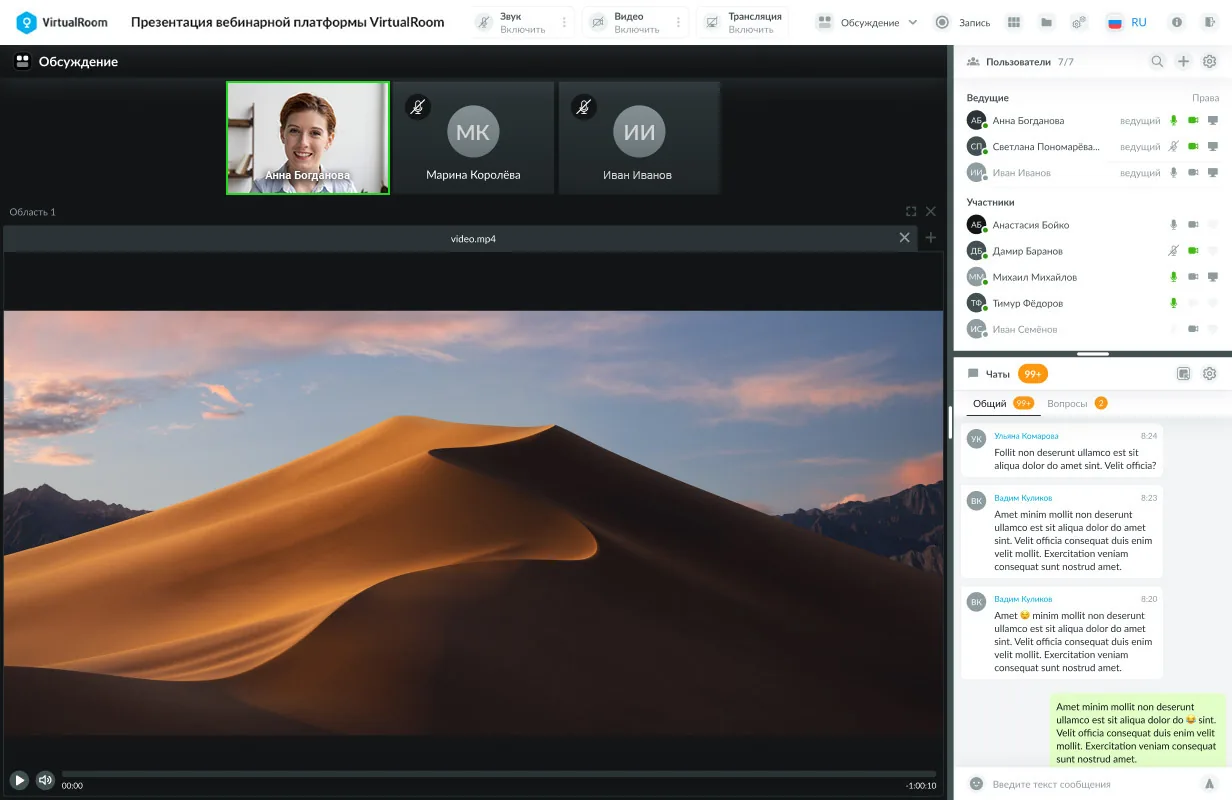
Task: Toggle Дамир Баранов's camera permission
Action: (1193, 251)
